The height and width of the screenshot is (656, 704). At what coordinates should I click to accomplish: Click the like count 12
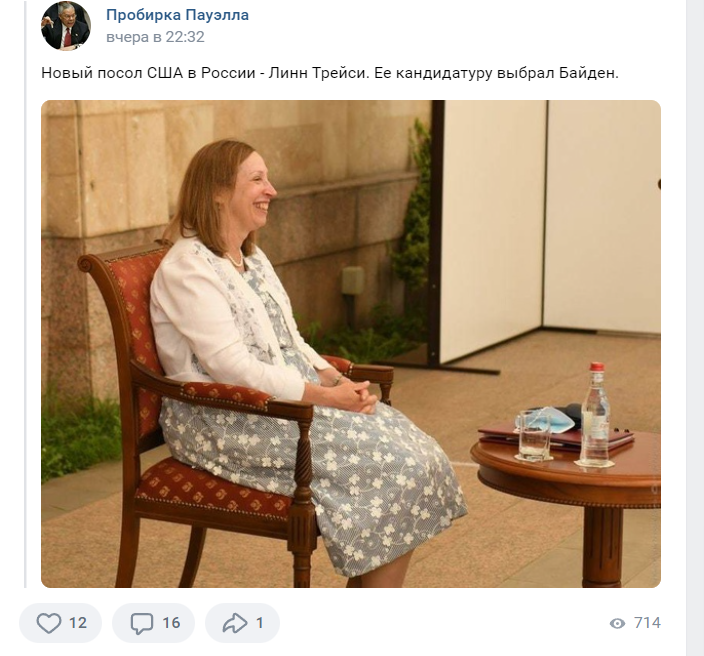coord(78,623)
